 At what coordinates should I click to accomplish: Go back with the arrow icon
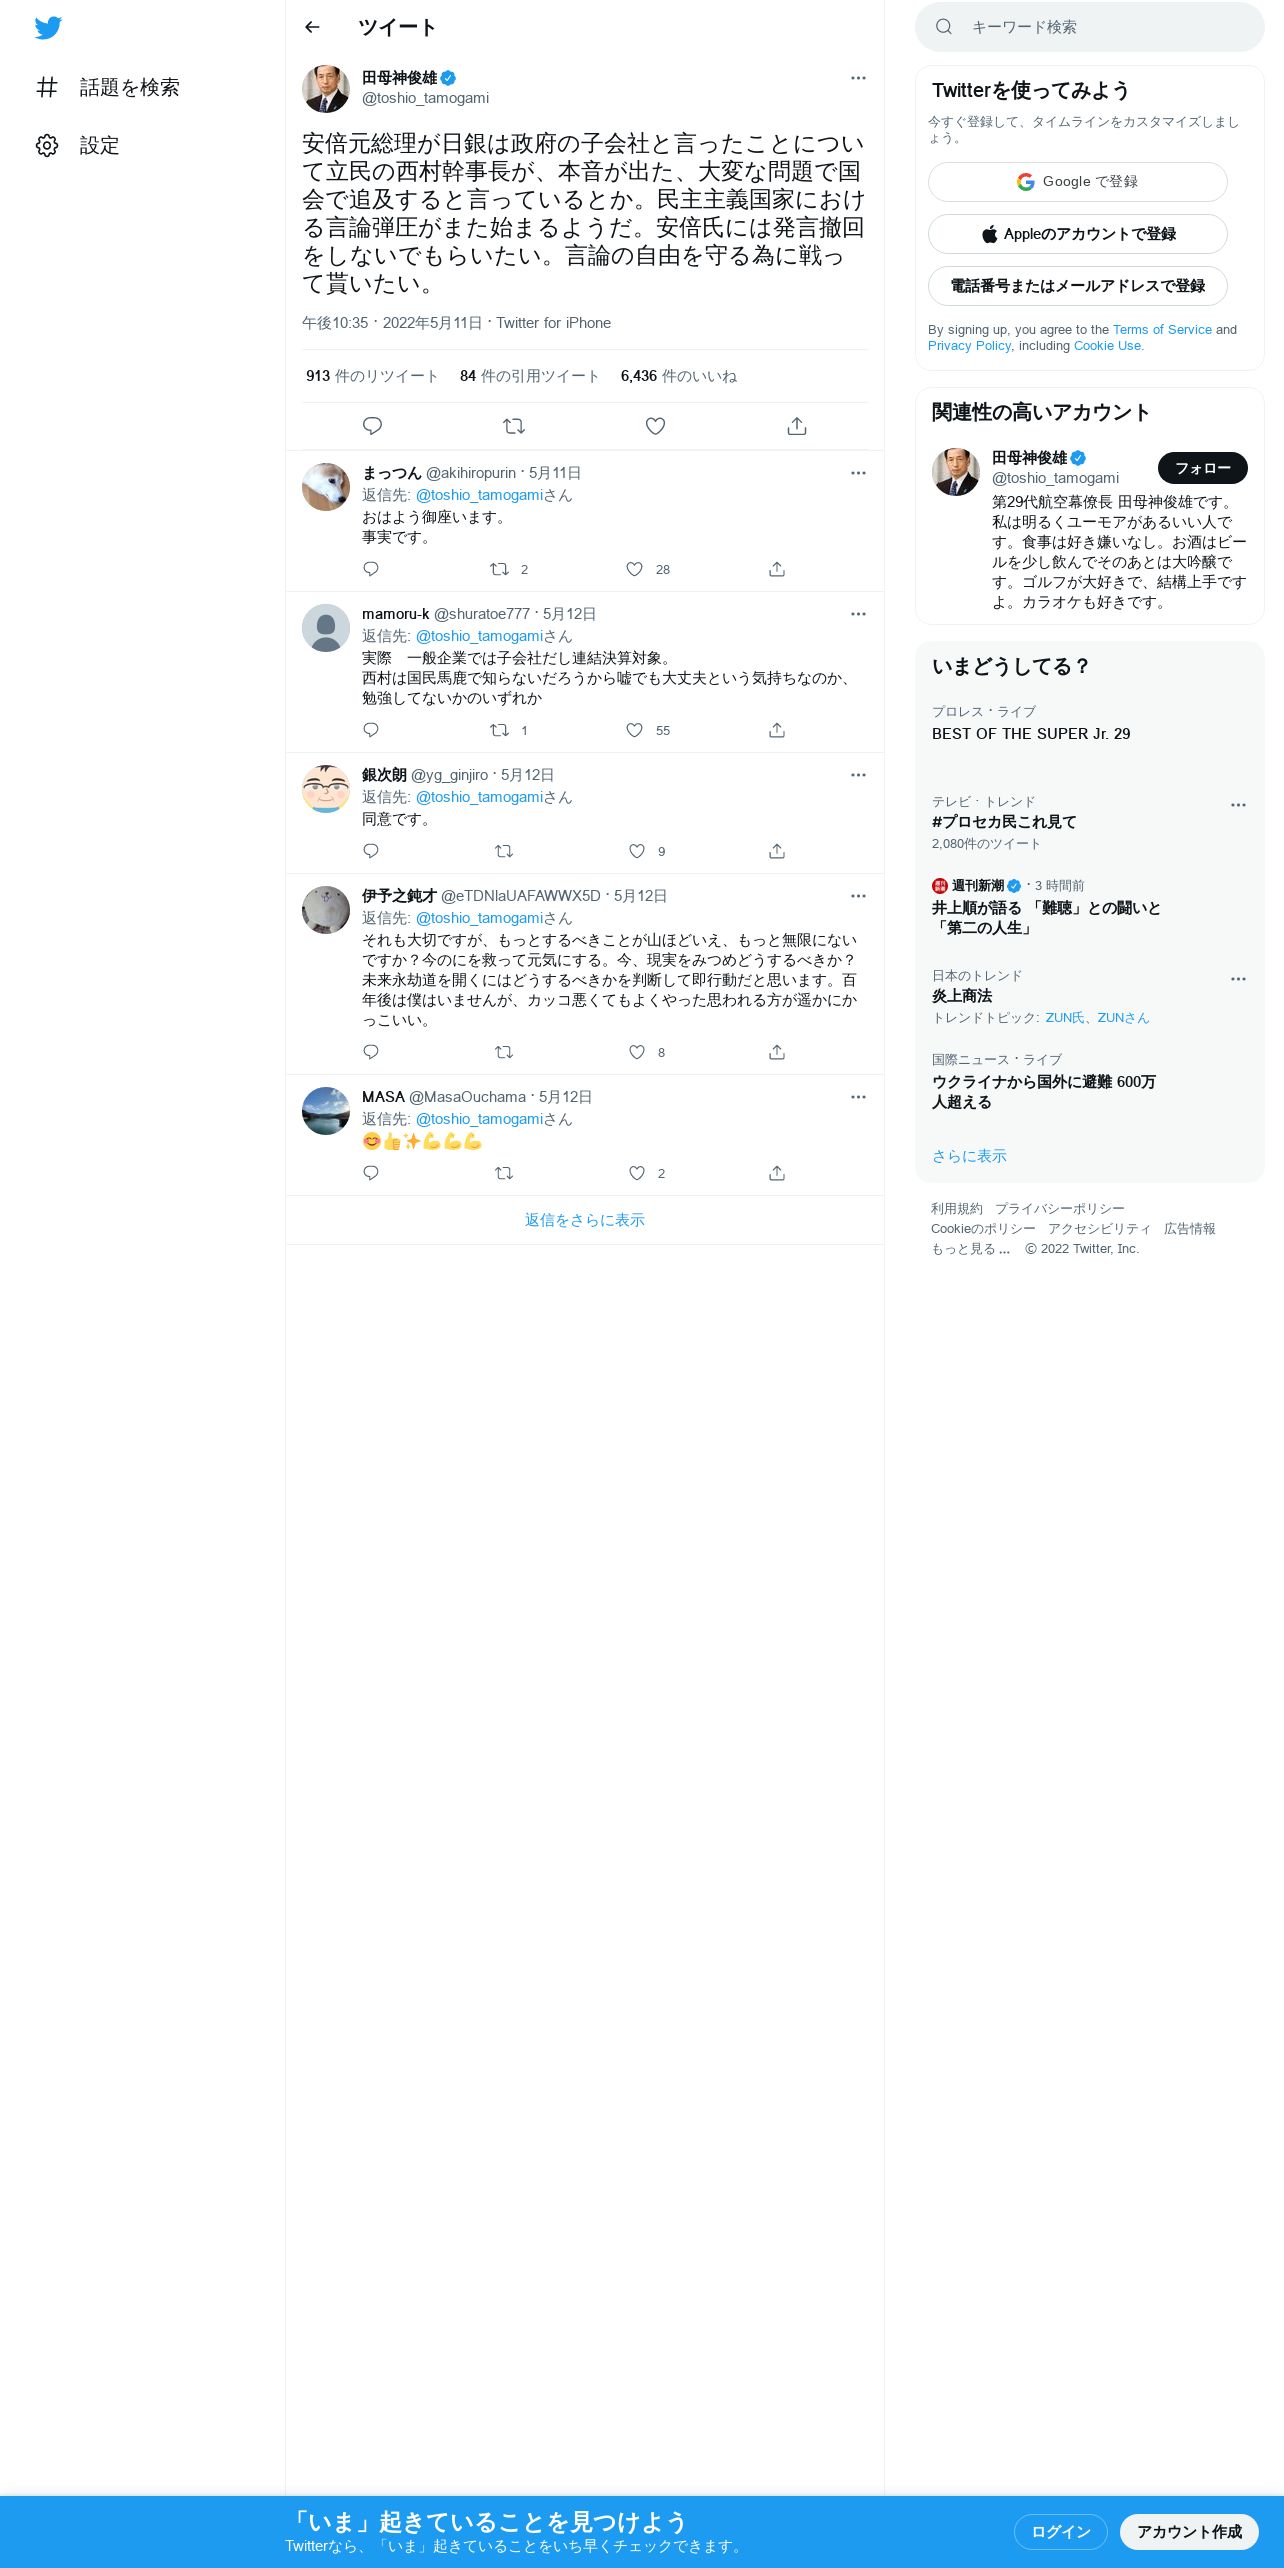point(312,27)
